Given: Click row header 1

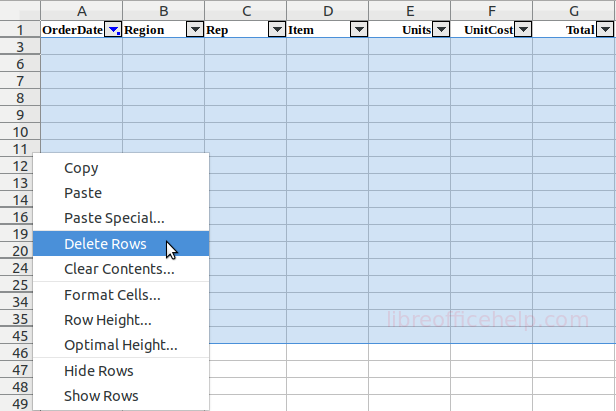Looking at the screenshot, I should (20, 30).
